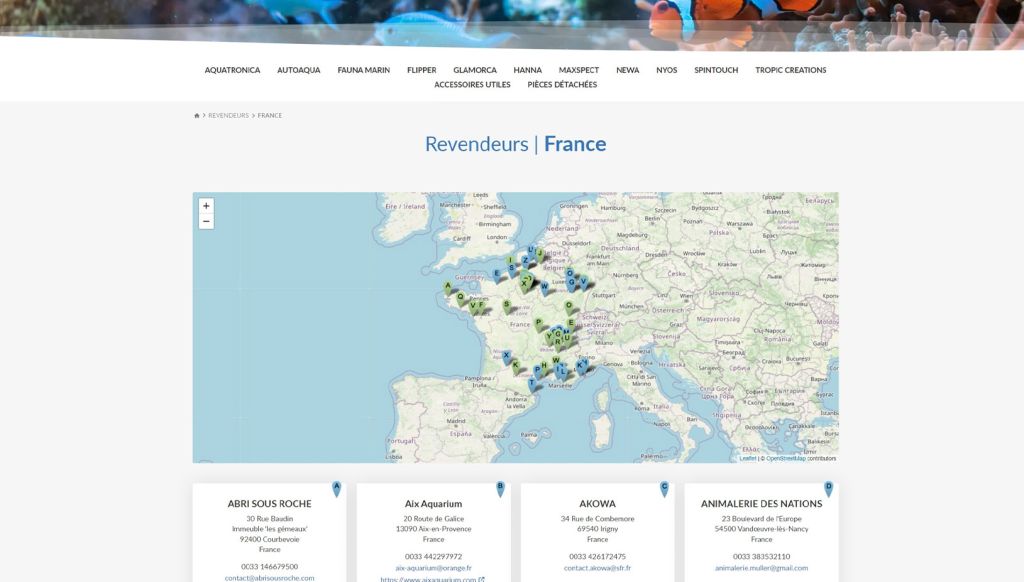Click the AKOWA reseller card title

pos(598,504)
